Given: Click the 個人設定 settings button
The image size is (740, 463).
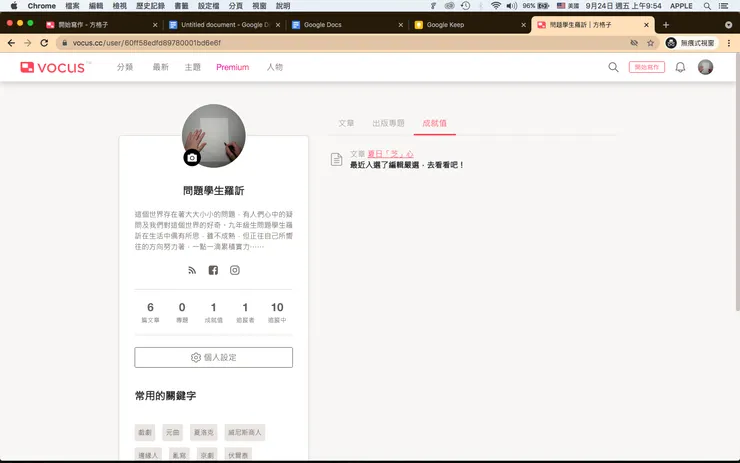Looking at the screenshot, I should pyautogui.click(x=213, y=357).
